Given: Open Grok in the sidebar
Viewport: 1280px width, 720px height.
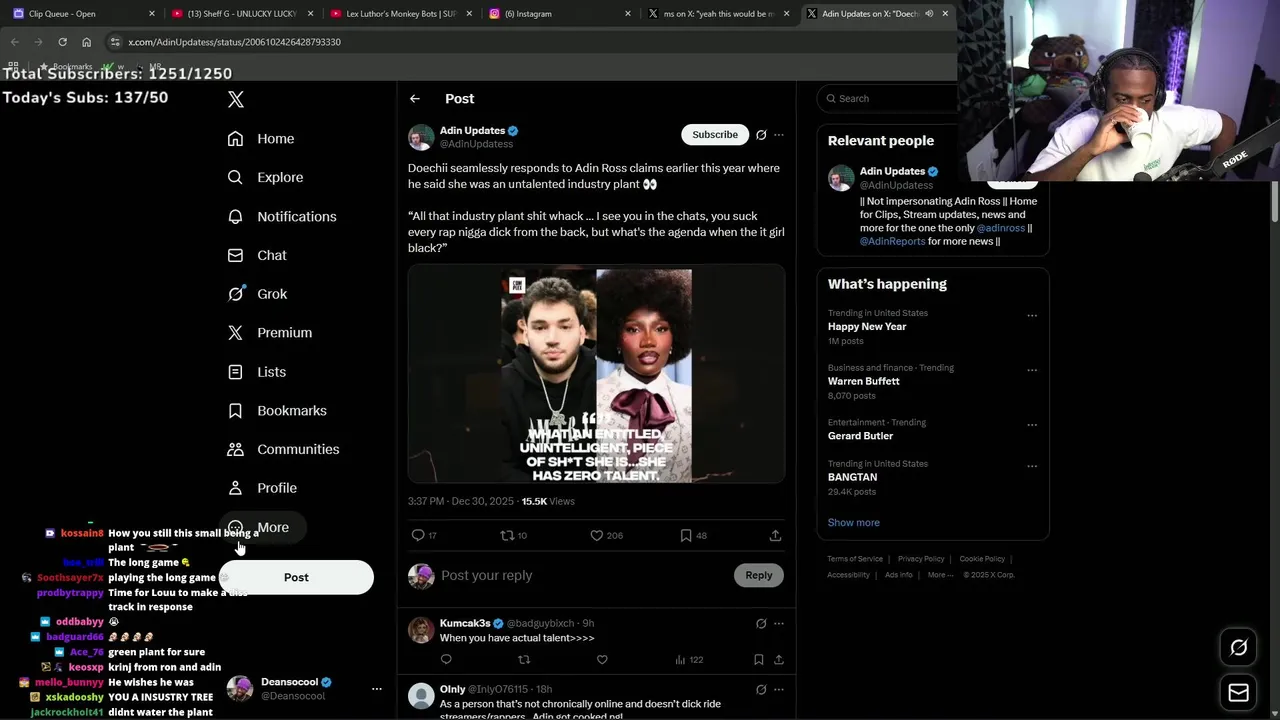Looking at the screenshot, I should pyautogui.click(x=257, y=294).
